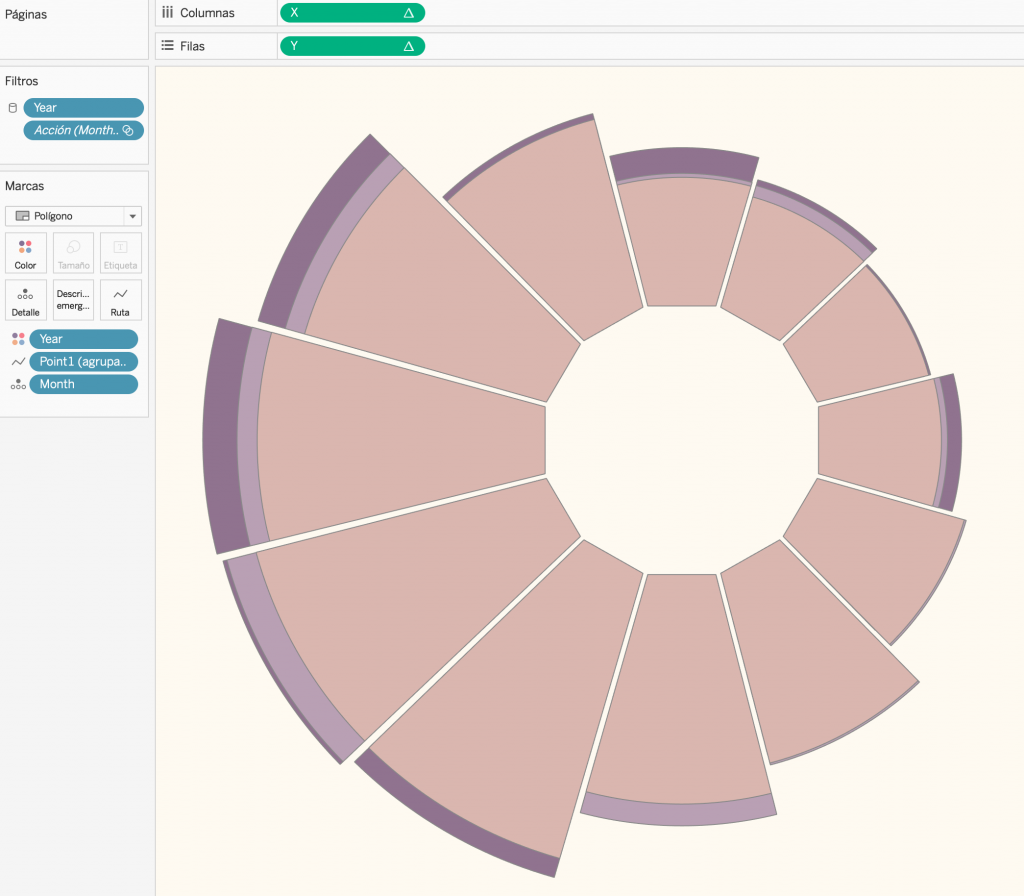Click the path icon beside Point1 pill
Image resolution: width=1024 pixels, height=896 pixels.
coord(18,361)
